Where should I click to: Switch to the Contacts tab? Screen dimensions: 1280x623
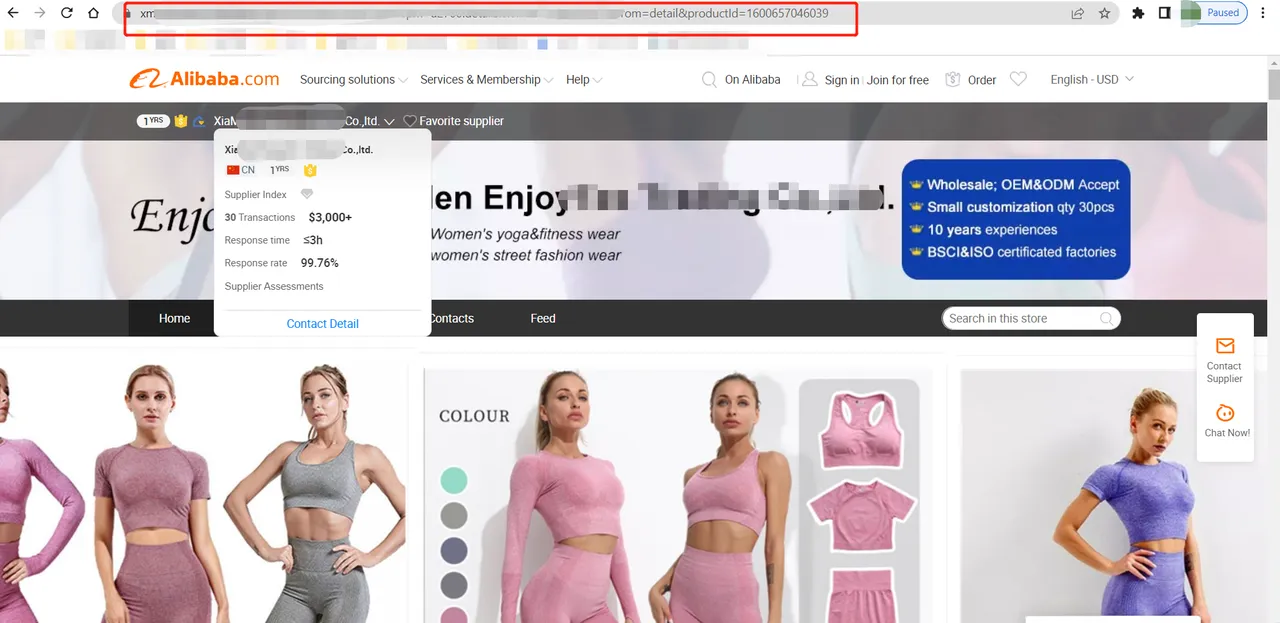point(451,318)
